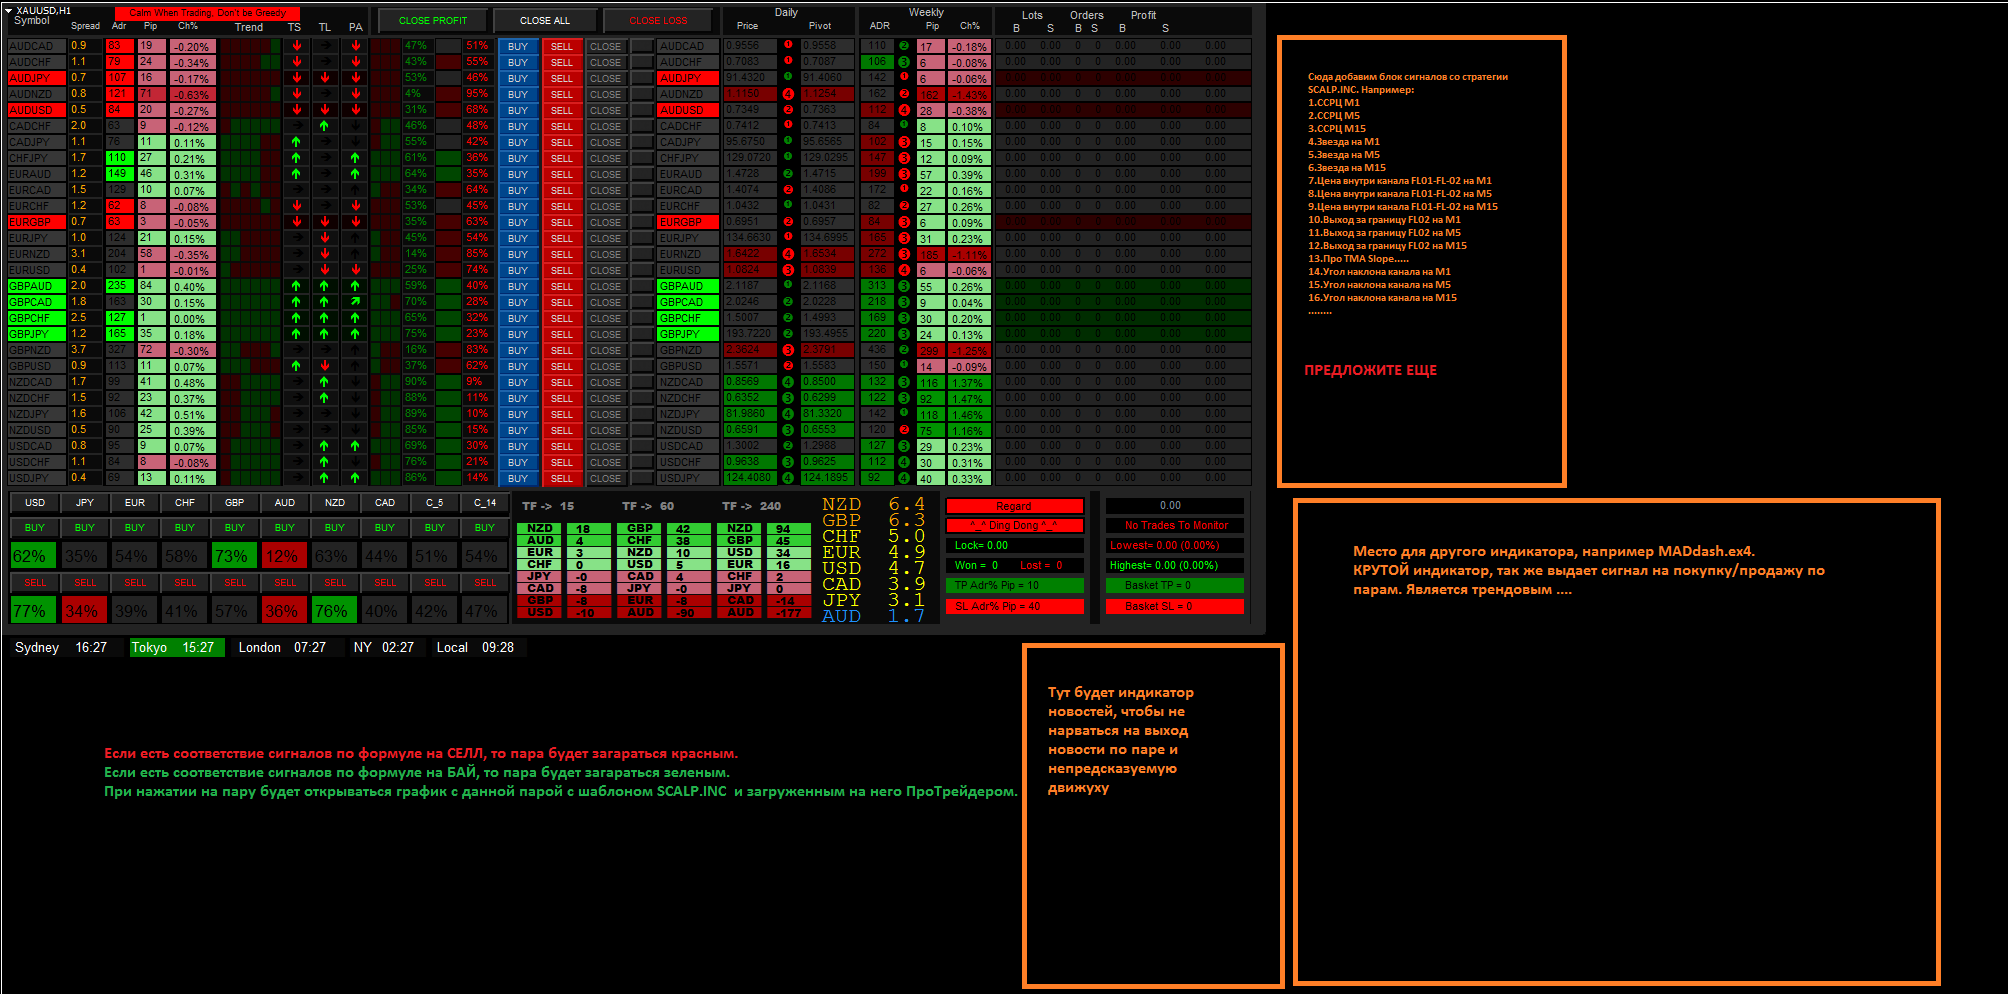Screen dimensions: 2008x994
Task: Click 'TP Adr% Pip = 10' green field
Action: 1014,586
